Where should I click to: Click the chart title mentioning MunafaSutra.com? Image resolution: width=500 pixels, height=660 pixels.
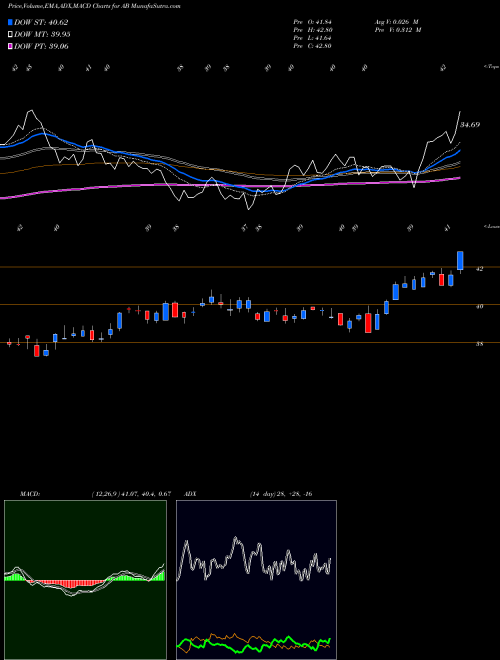click(x=94, y=6)
